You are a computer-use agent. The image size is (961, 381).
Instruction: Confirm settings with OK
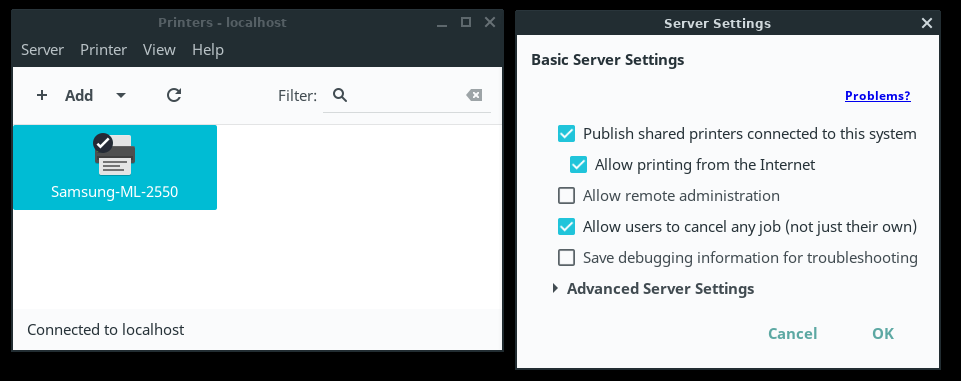coord(883,334)
